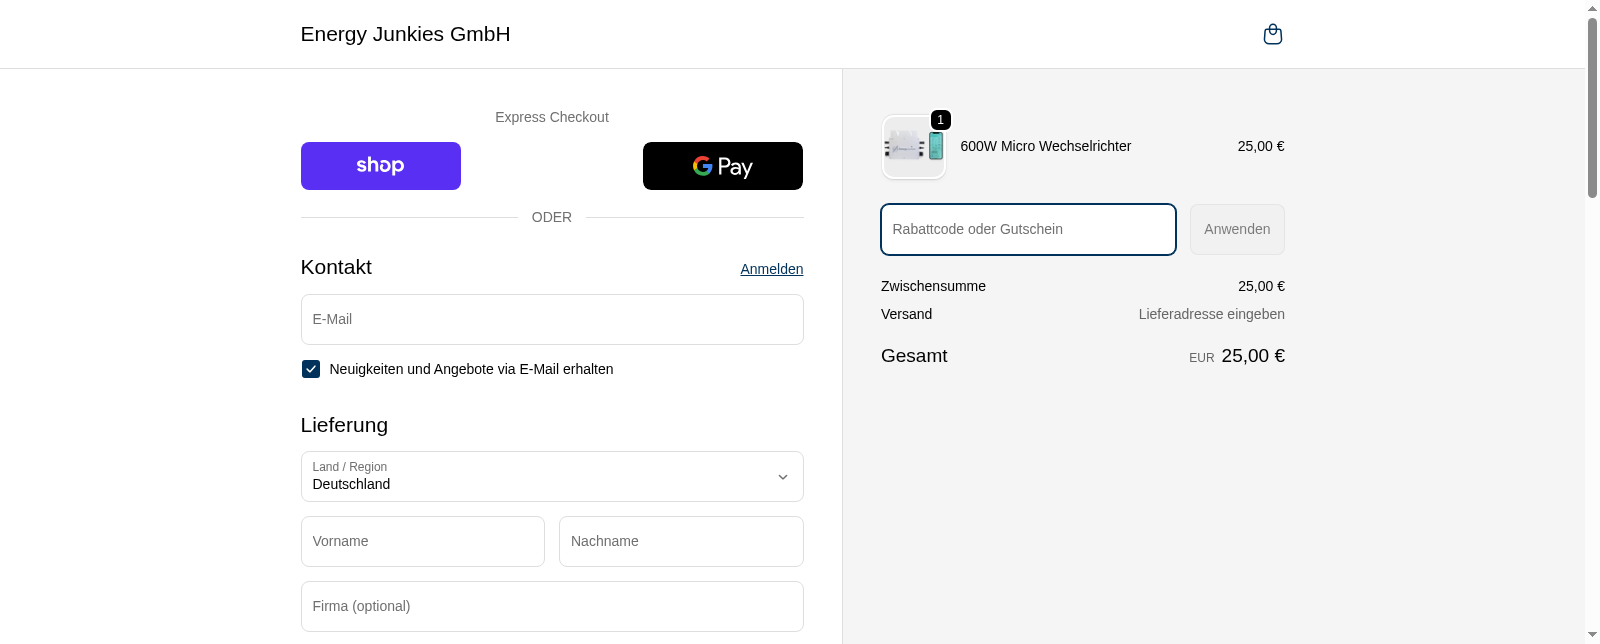Click into the Vorname field
Viewport: 1600px width, 644px height.
click(422, 541)
